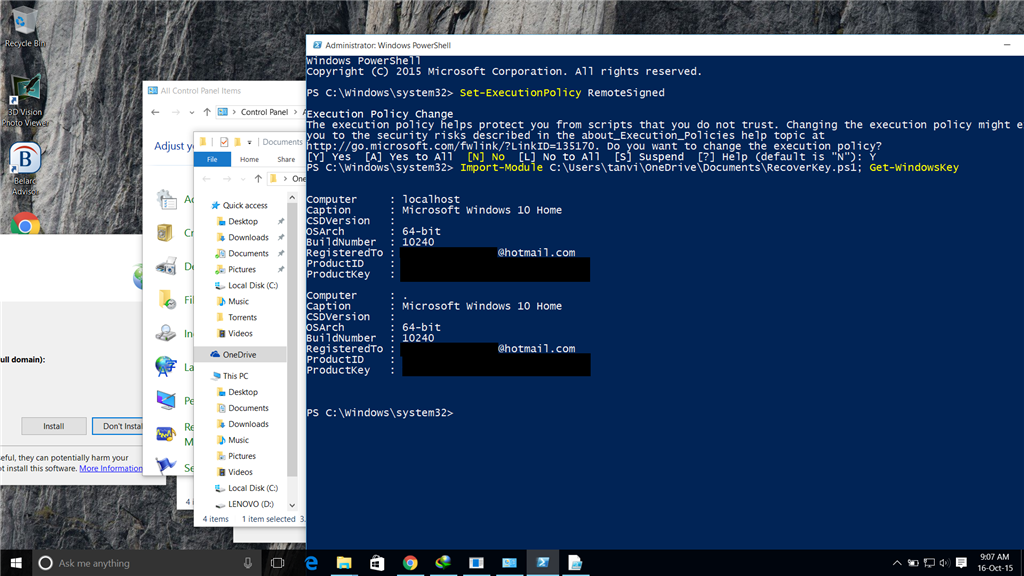This screenshot has height=576, width=1024.
Task: Open Music under This PC
Action: pos(238,440)
